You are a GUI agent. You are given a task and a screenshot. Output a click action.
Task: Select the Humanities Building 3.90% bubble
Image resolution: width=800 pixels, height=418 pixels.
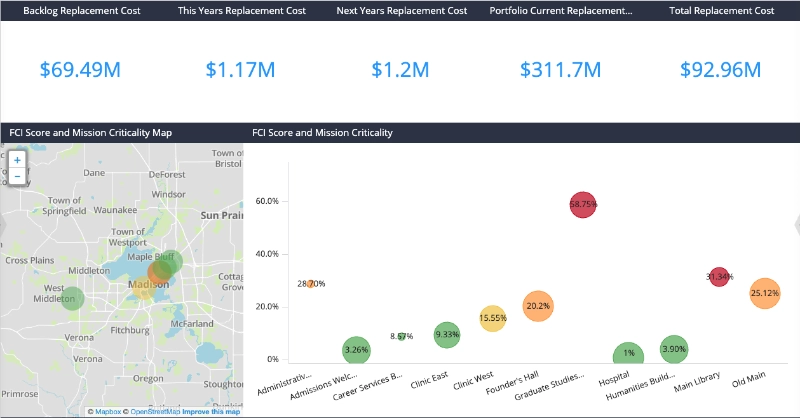tap(674, 349)
